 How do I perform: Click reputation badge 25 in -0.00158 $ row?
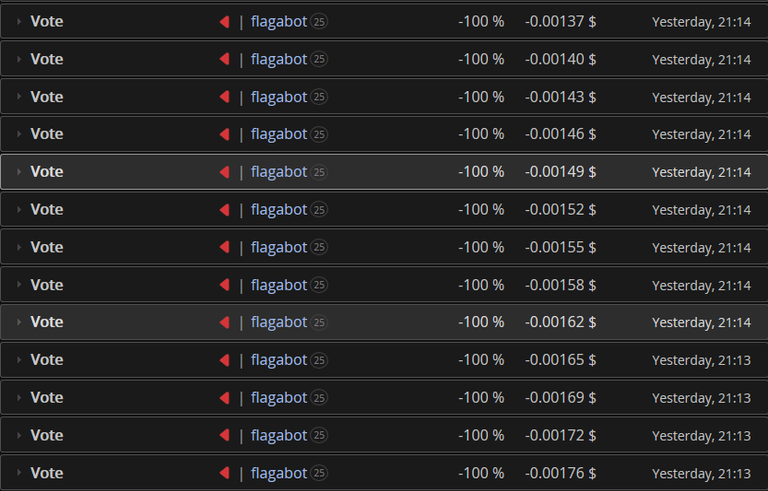click(x=319, y=285)
